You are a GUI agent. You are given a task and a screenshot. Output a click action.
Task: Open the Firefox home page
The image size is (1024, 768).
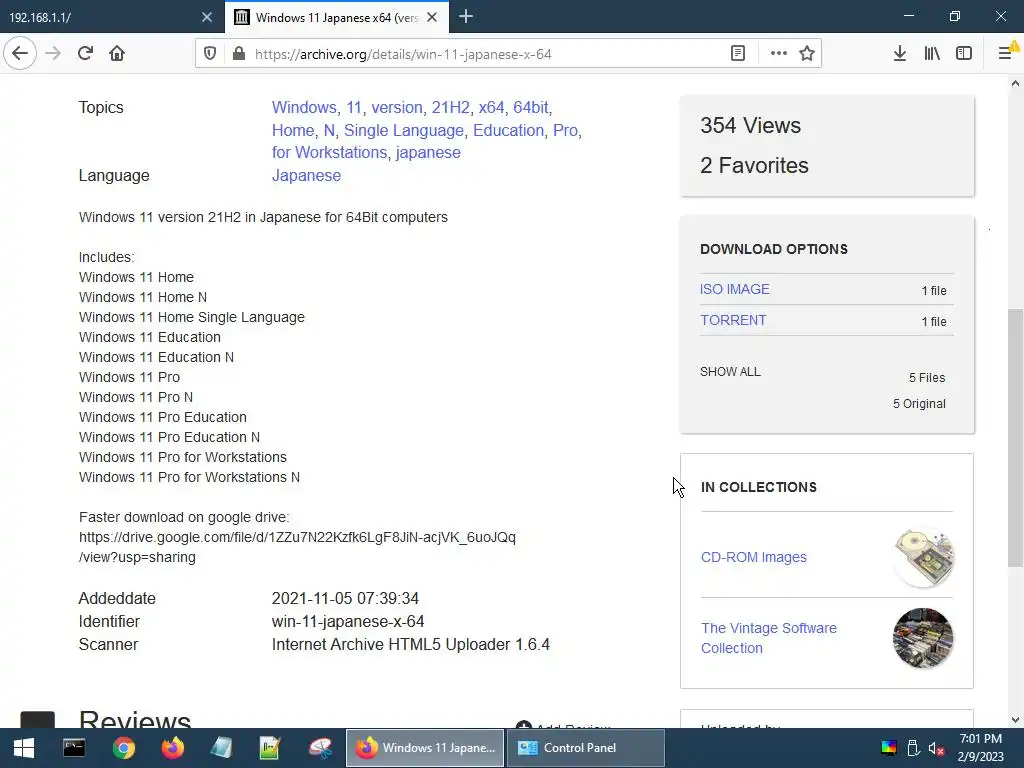pyautogui.click(x=117, y=53)
